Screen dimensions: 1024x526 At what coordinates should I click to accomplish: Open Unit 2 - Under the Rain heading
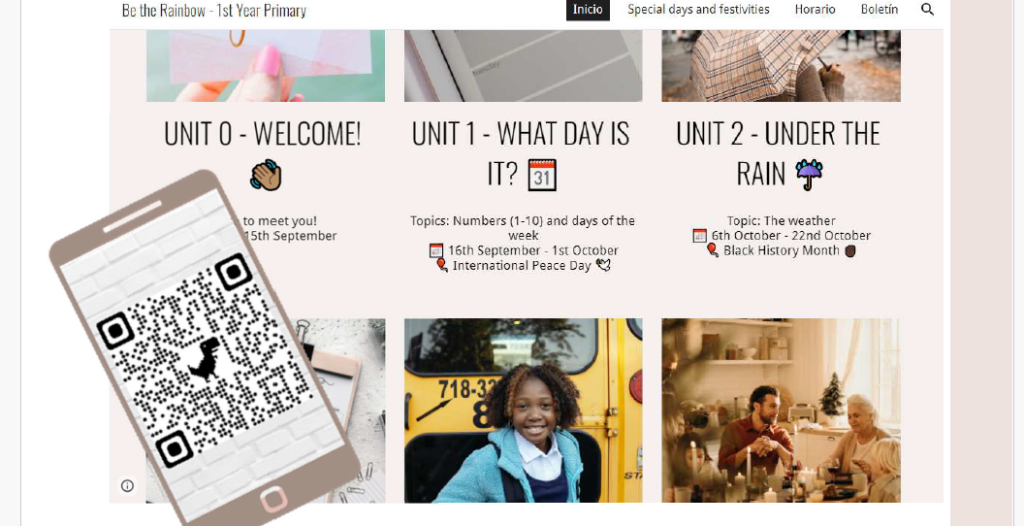click(x=778, y=154)
